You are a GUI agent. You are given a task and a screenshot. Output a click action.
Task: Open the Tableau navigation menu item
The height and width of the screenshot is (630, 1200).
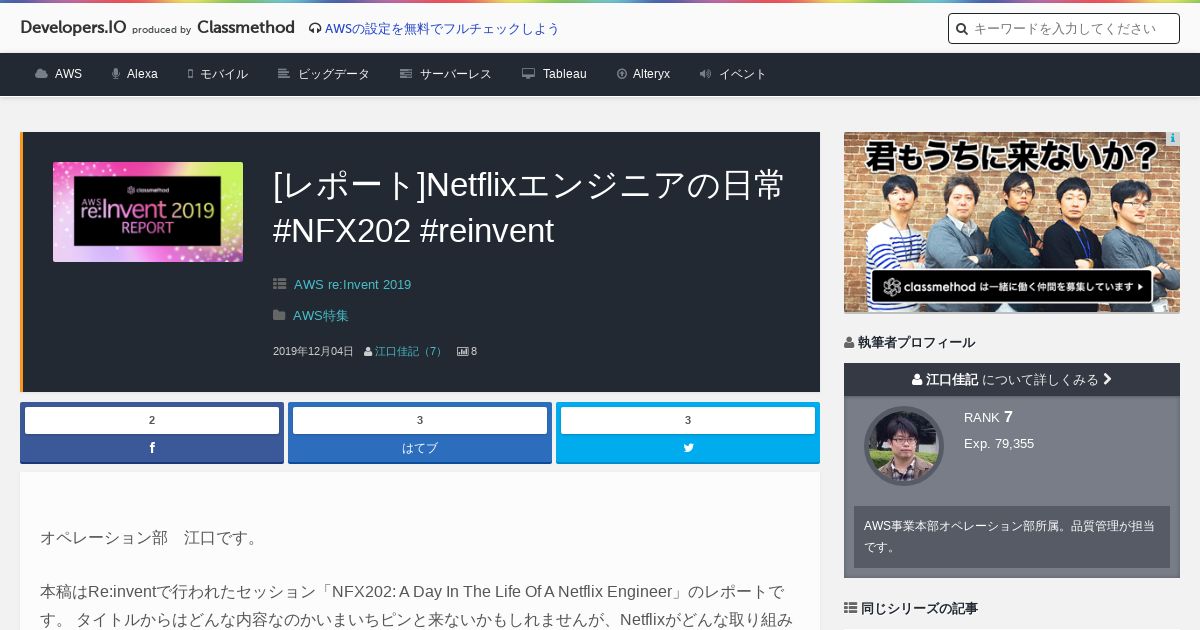(x=565, y=74)
